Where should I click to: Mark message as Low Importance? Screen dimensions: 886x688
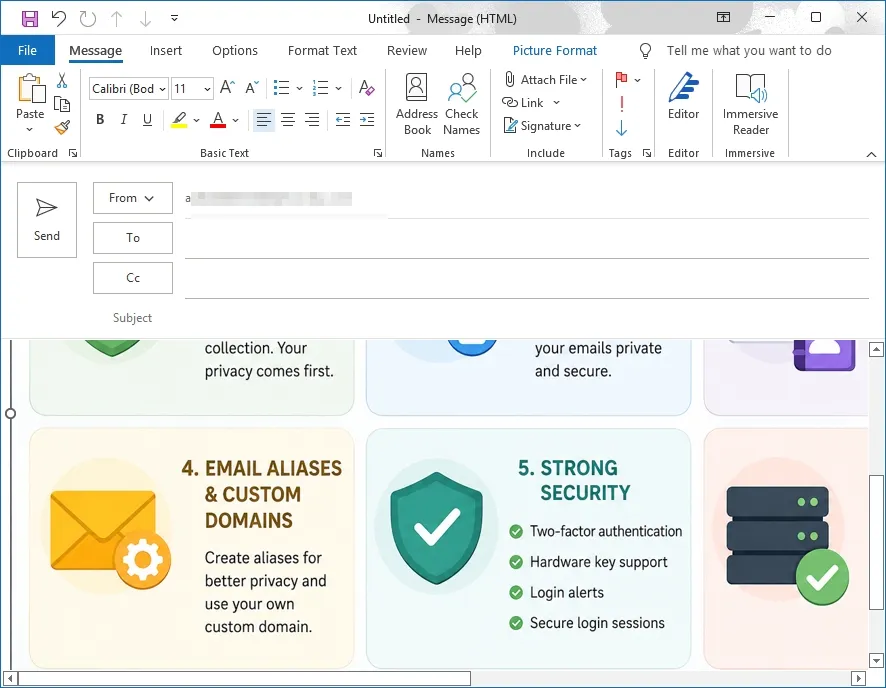622,128
